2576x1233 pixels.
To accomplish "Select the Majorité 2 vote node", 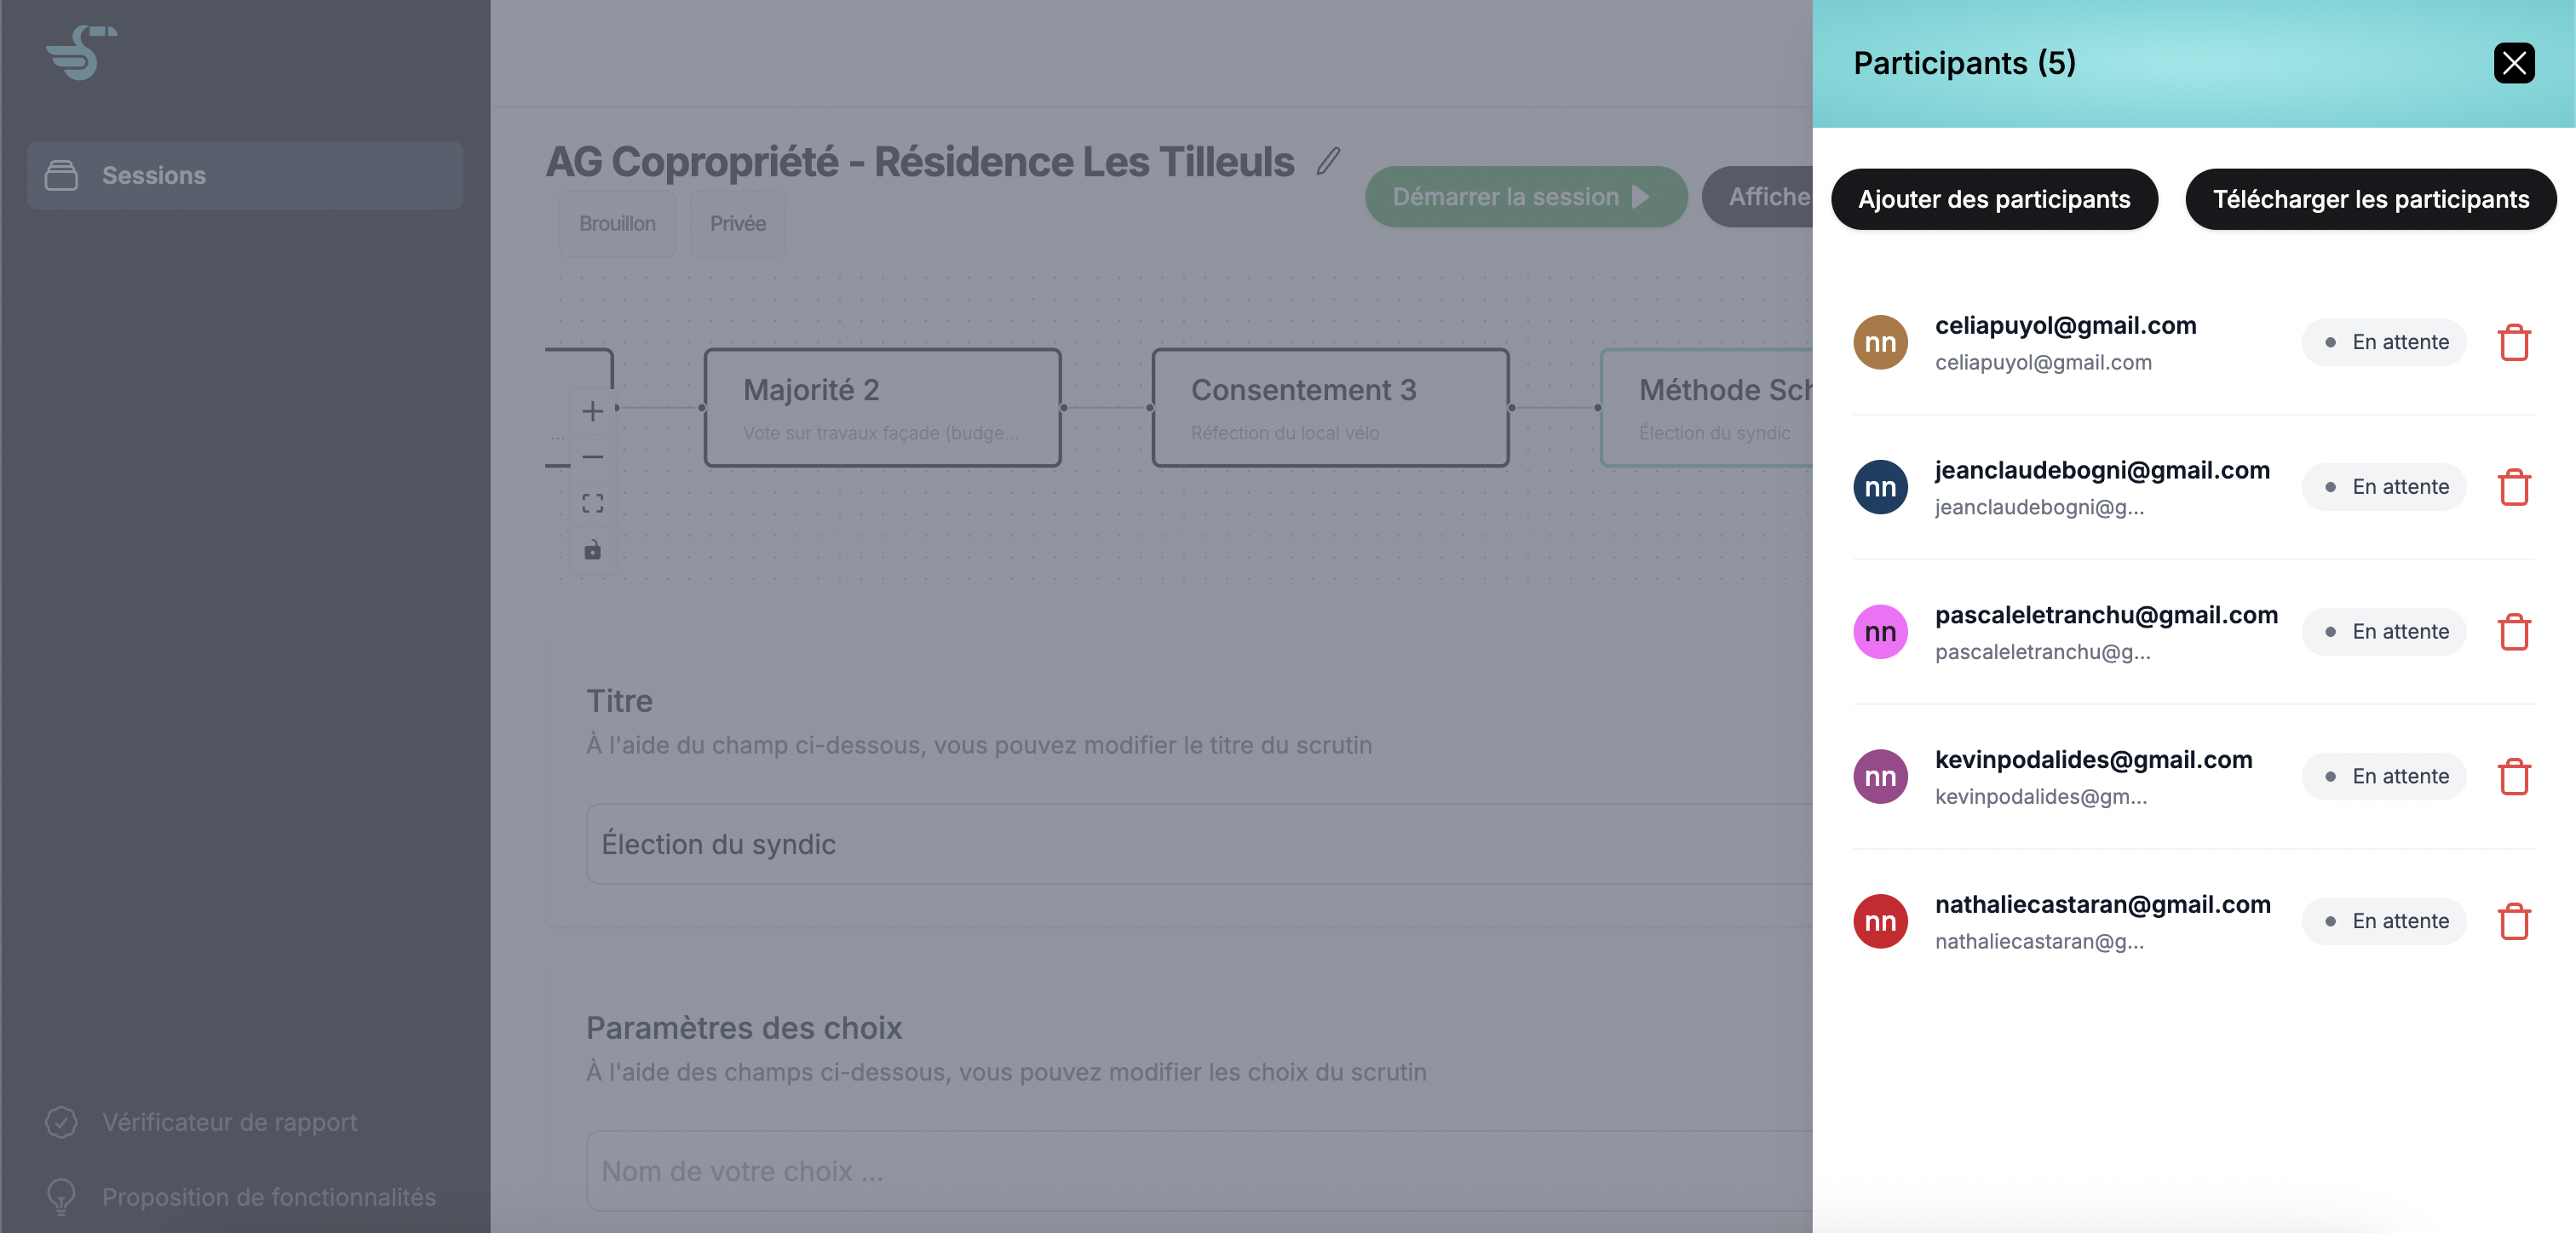I will click(x=881, y=407).
